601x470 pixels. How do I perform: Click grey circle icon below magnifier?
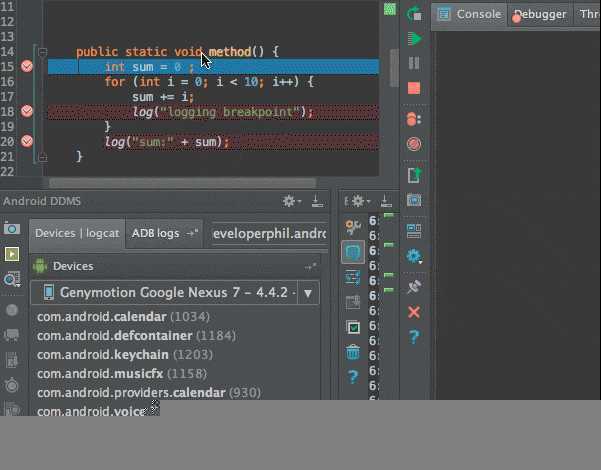coord(12,310)
